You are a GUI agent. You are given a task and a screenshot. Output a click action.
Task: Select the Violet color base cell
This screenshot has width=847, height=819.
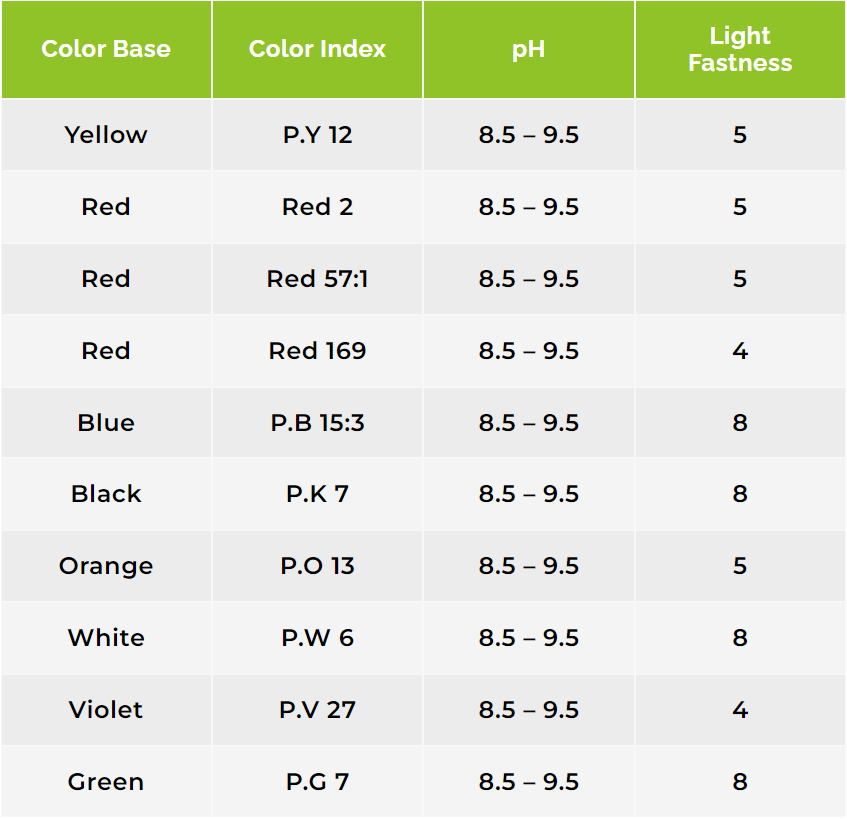pyautogui.click(x=106, y=710)
